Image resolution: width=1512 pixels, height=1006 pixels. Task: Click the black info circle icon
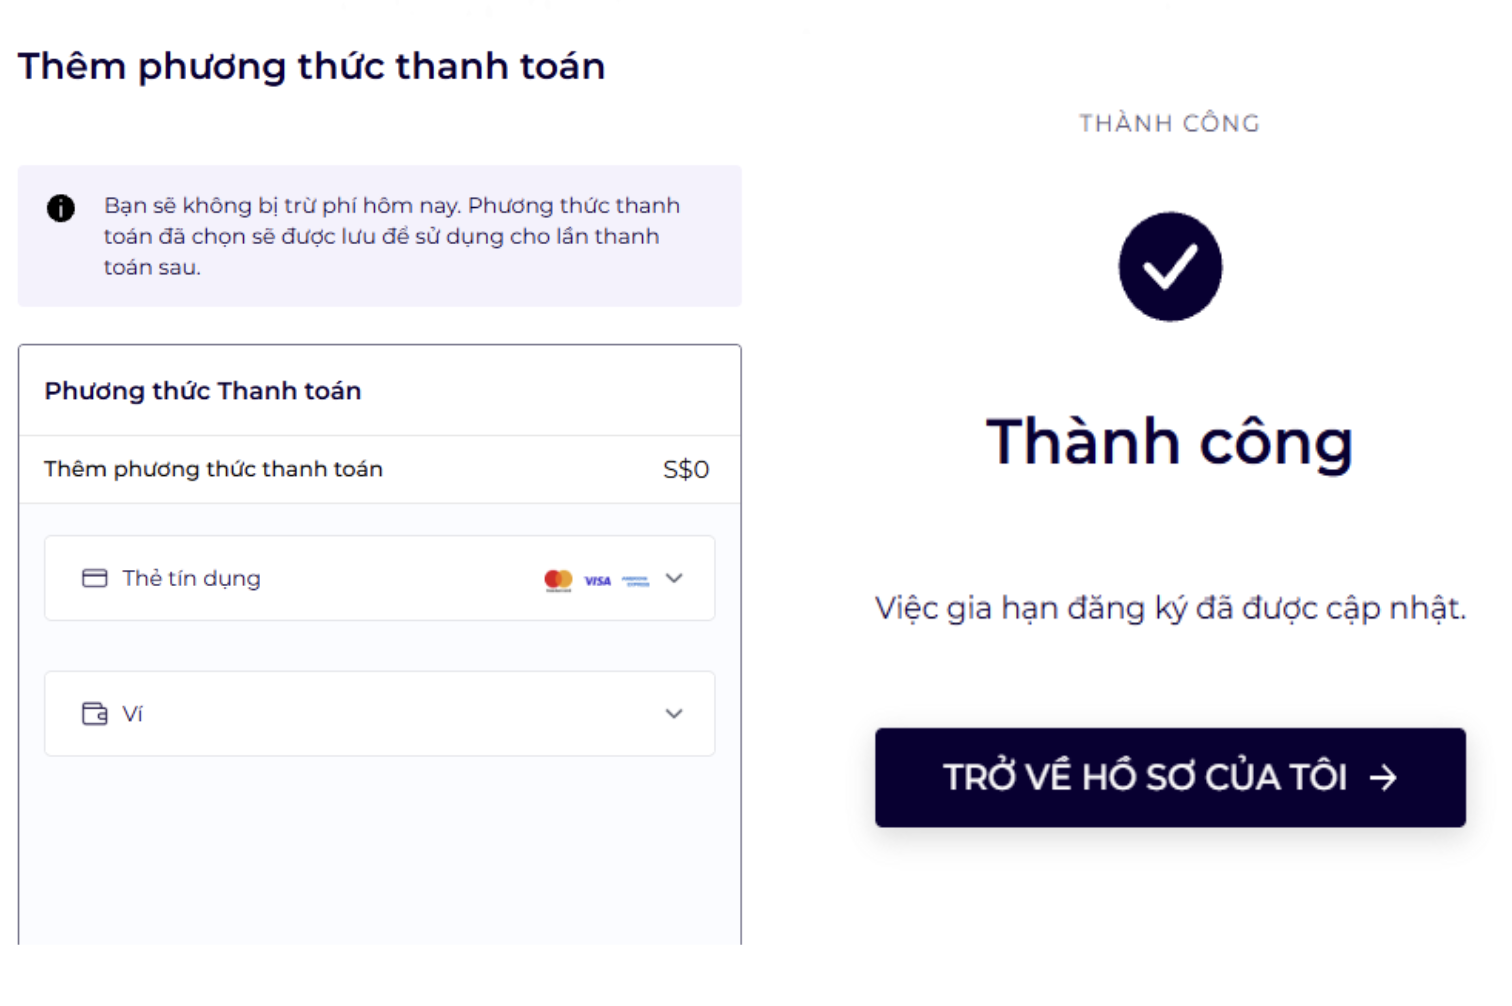(x=61, y=208)
